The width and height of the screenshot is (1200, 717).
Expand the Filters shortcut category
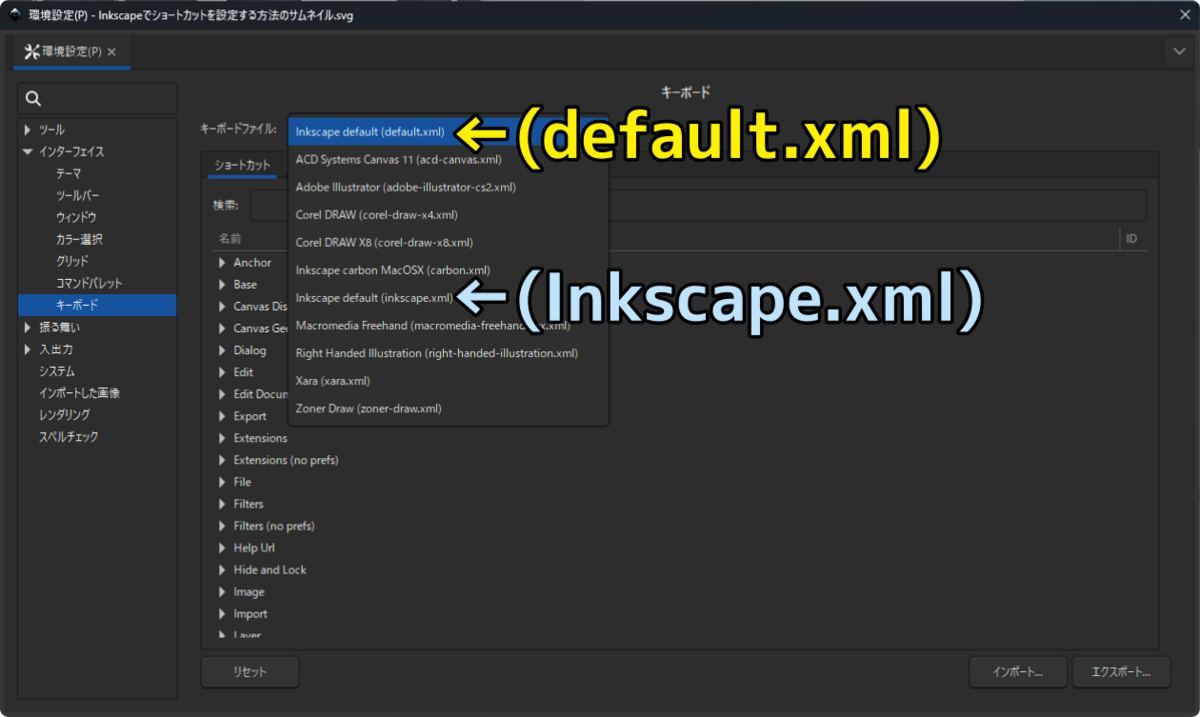point(222,503)
